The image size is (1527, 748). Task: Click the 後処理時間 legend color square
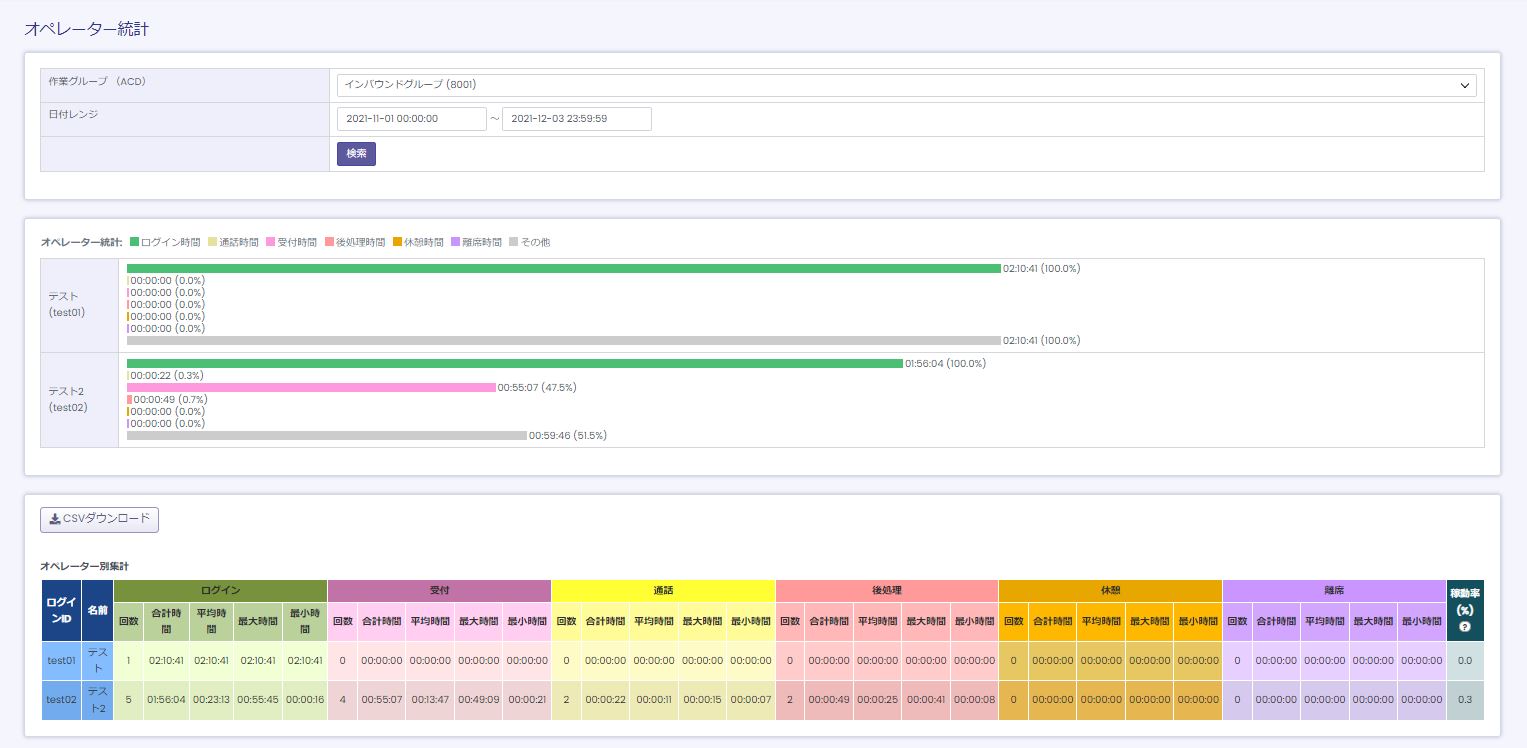coord(329,242)
